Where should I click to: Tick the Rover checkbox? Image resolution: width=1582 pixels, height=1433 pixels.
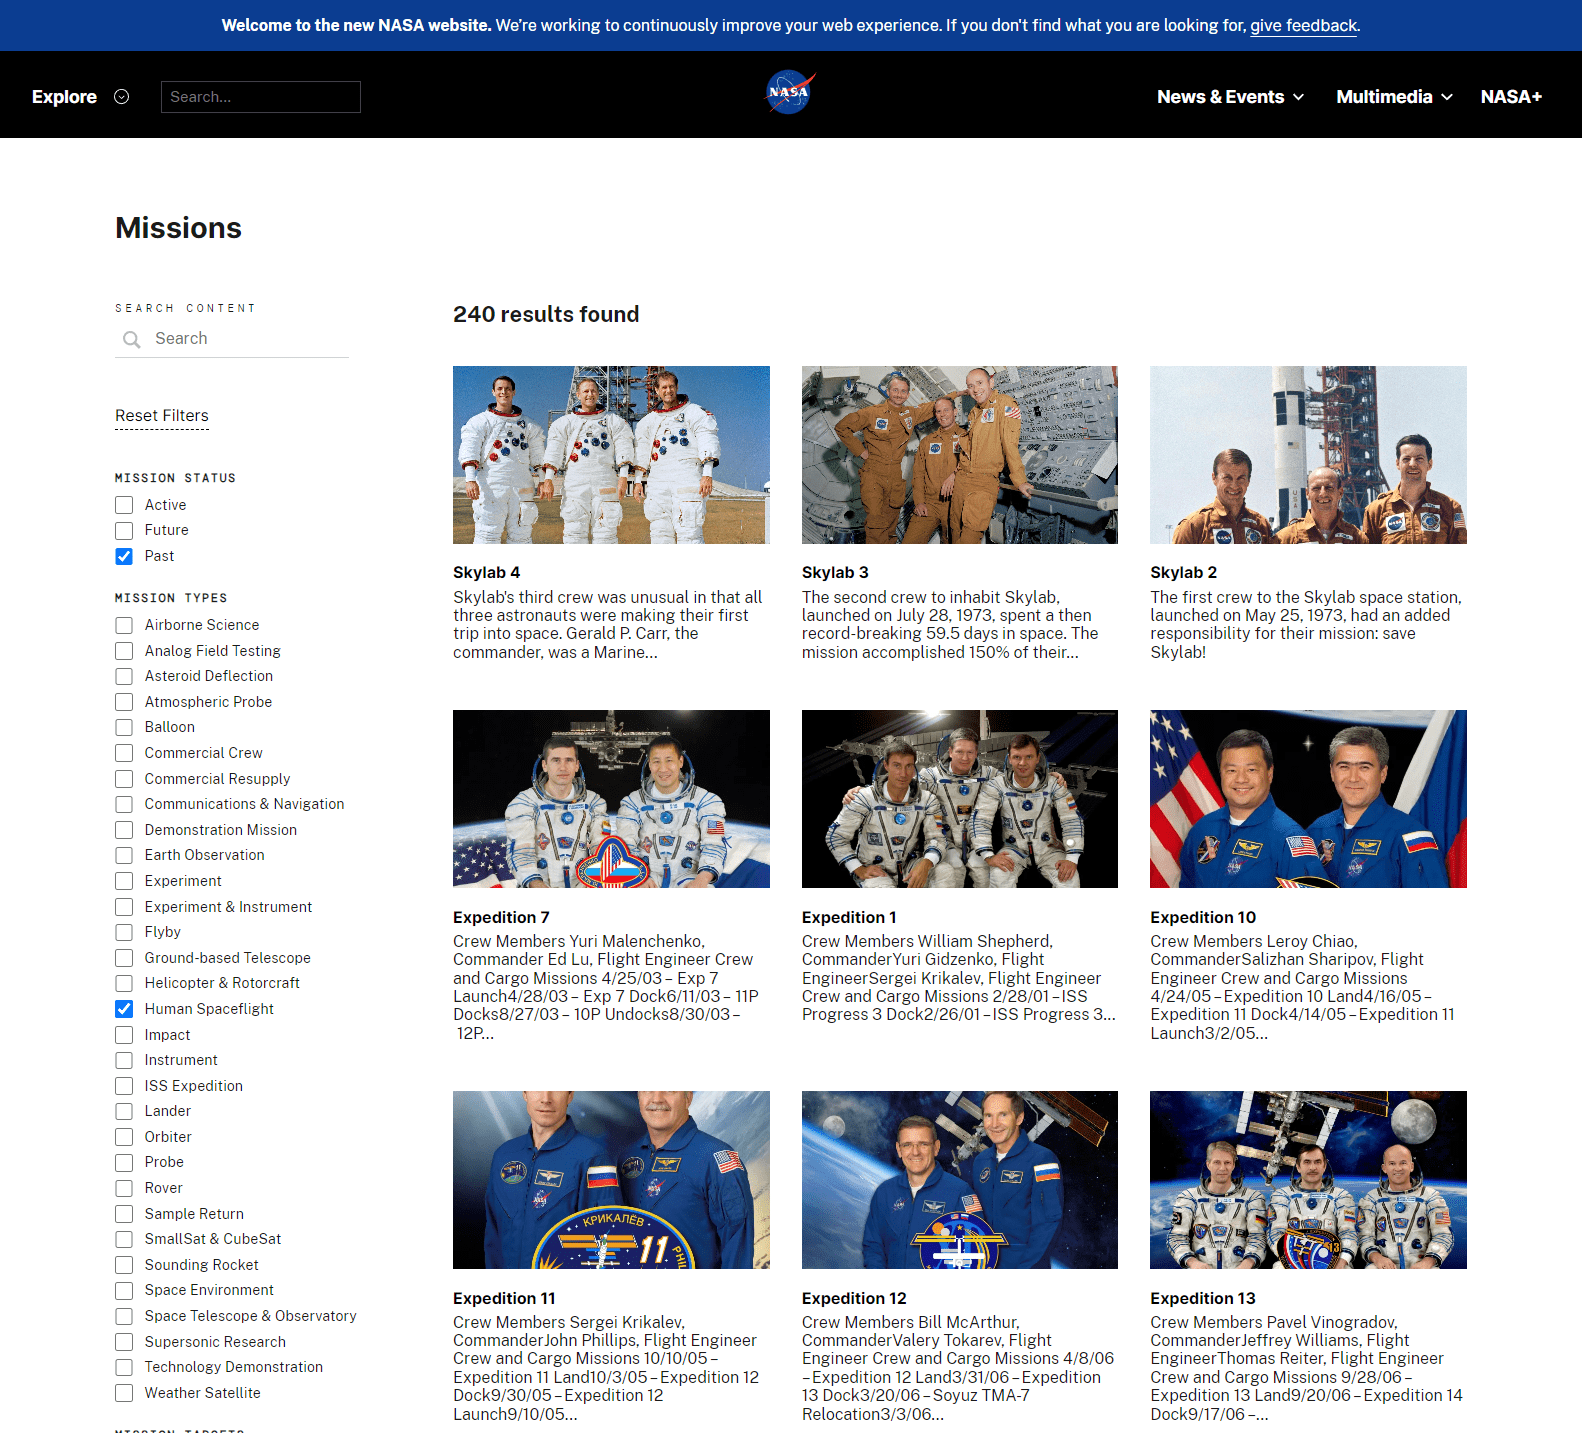(124, 1188)
